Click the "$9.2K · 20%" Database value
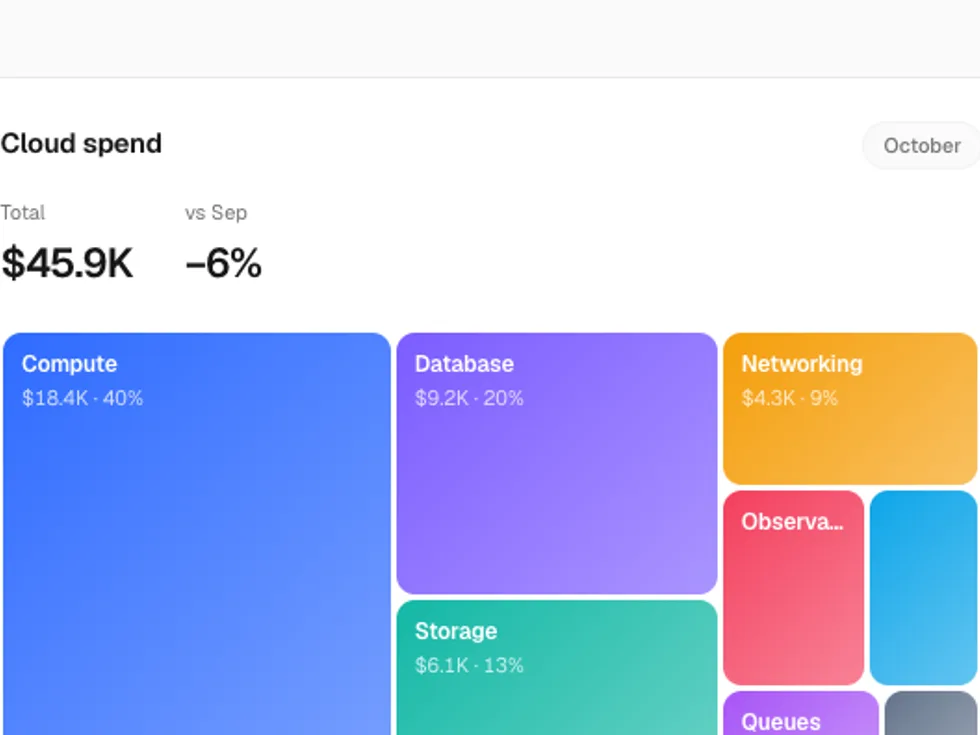The height and width of the screenshot is (735, 980). pos(469,398)
